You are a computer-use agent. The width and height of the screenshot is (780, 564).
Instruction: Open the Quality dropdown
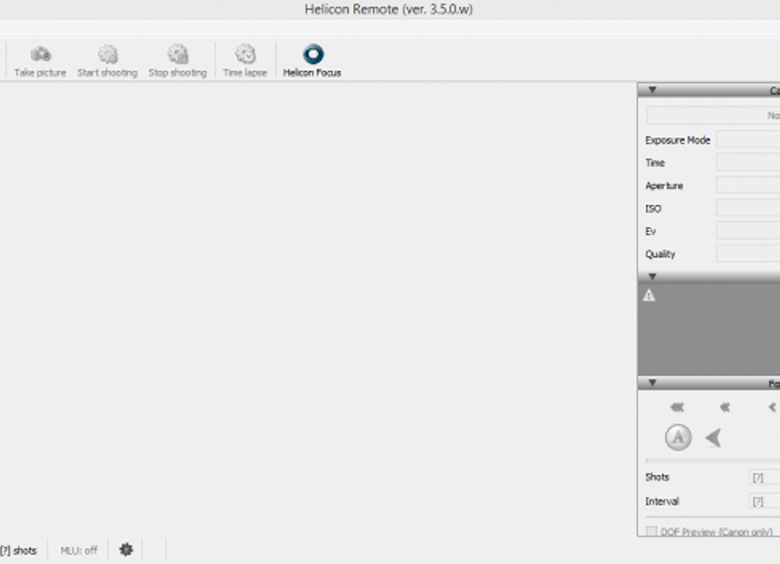pyautogui.click(x=748, y=254)
